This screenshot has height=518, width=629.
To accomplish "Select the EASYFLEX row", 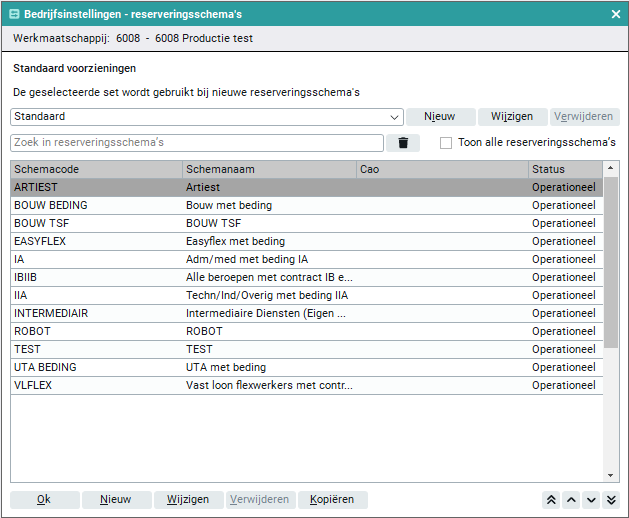I will pos(306,242).
